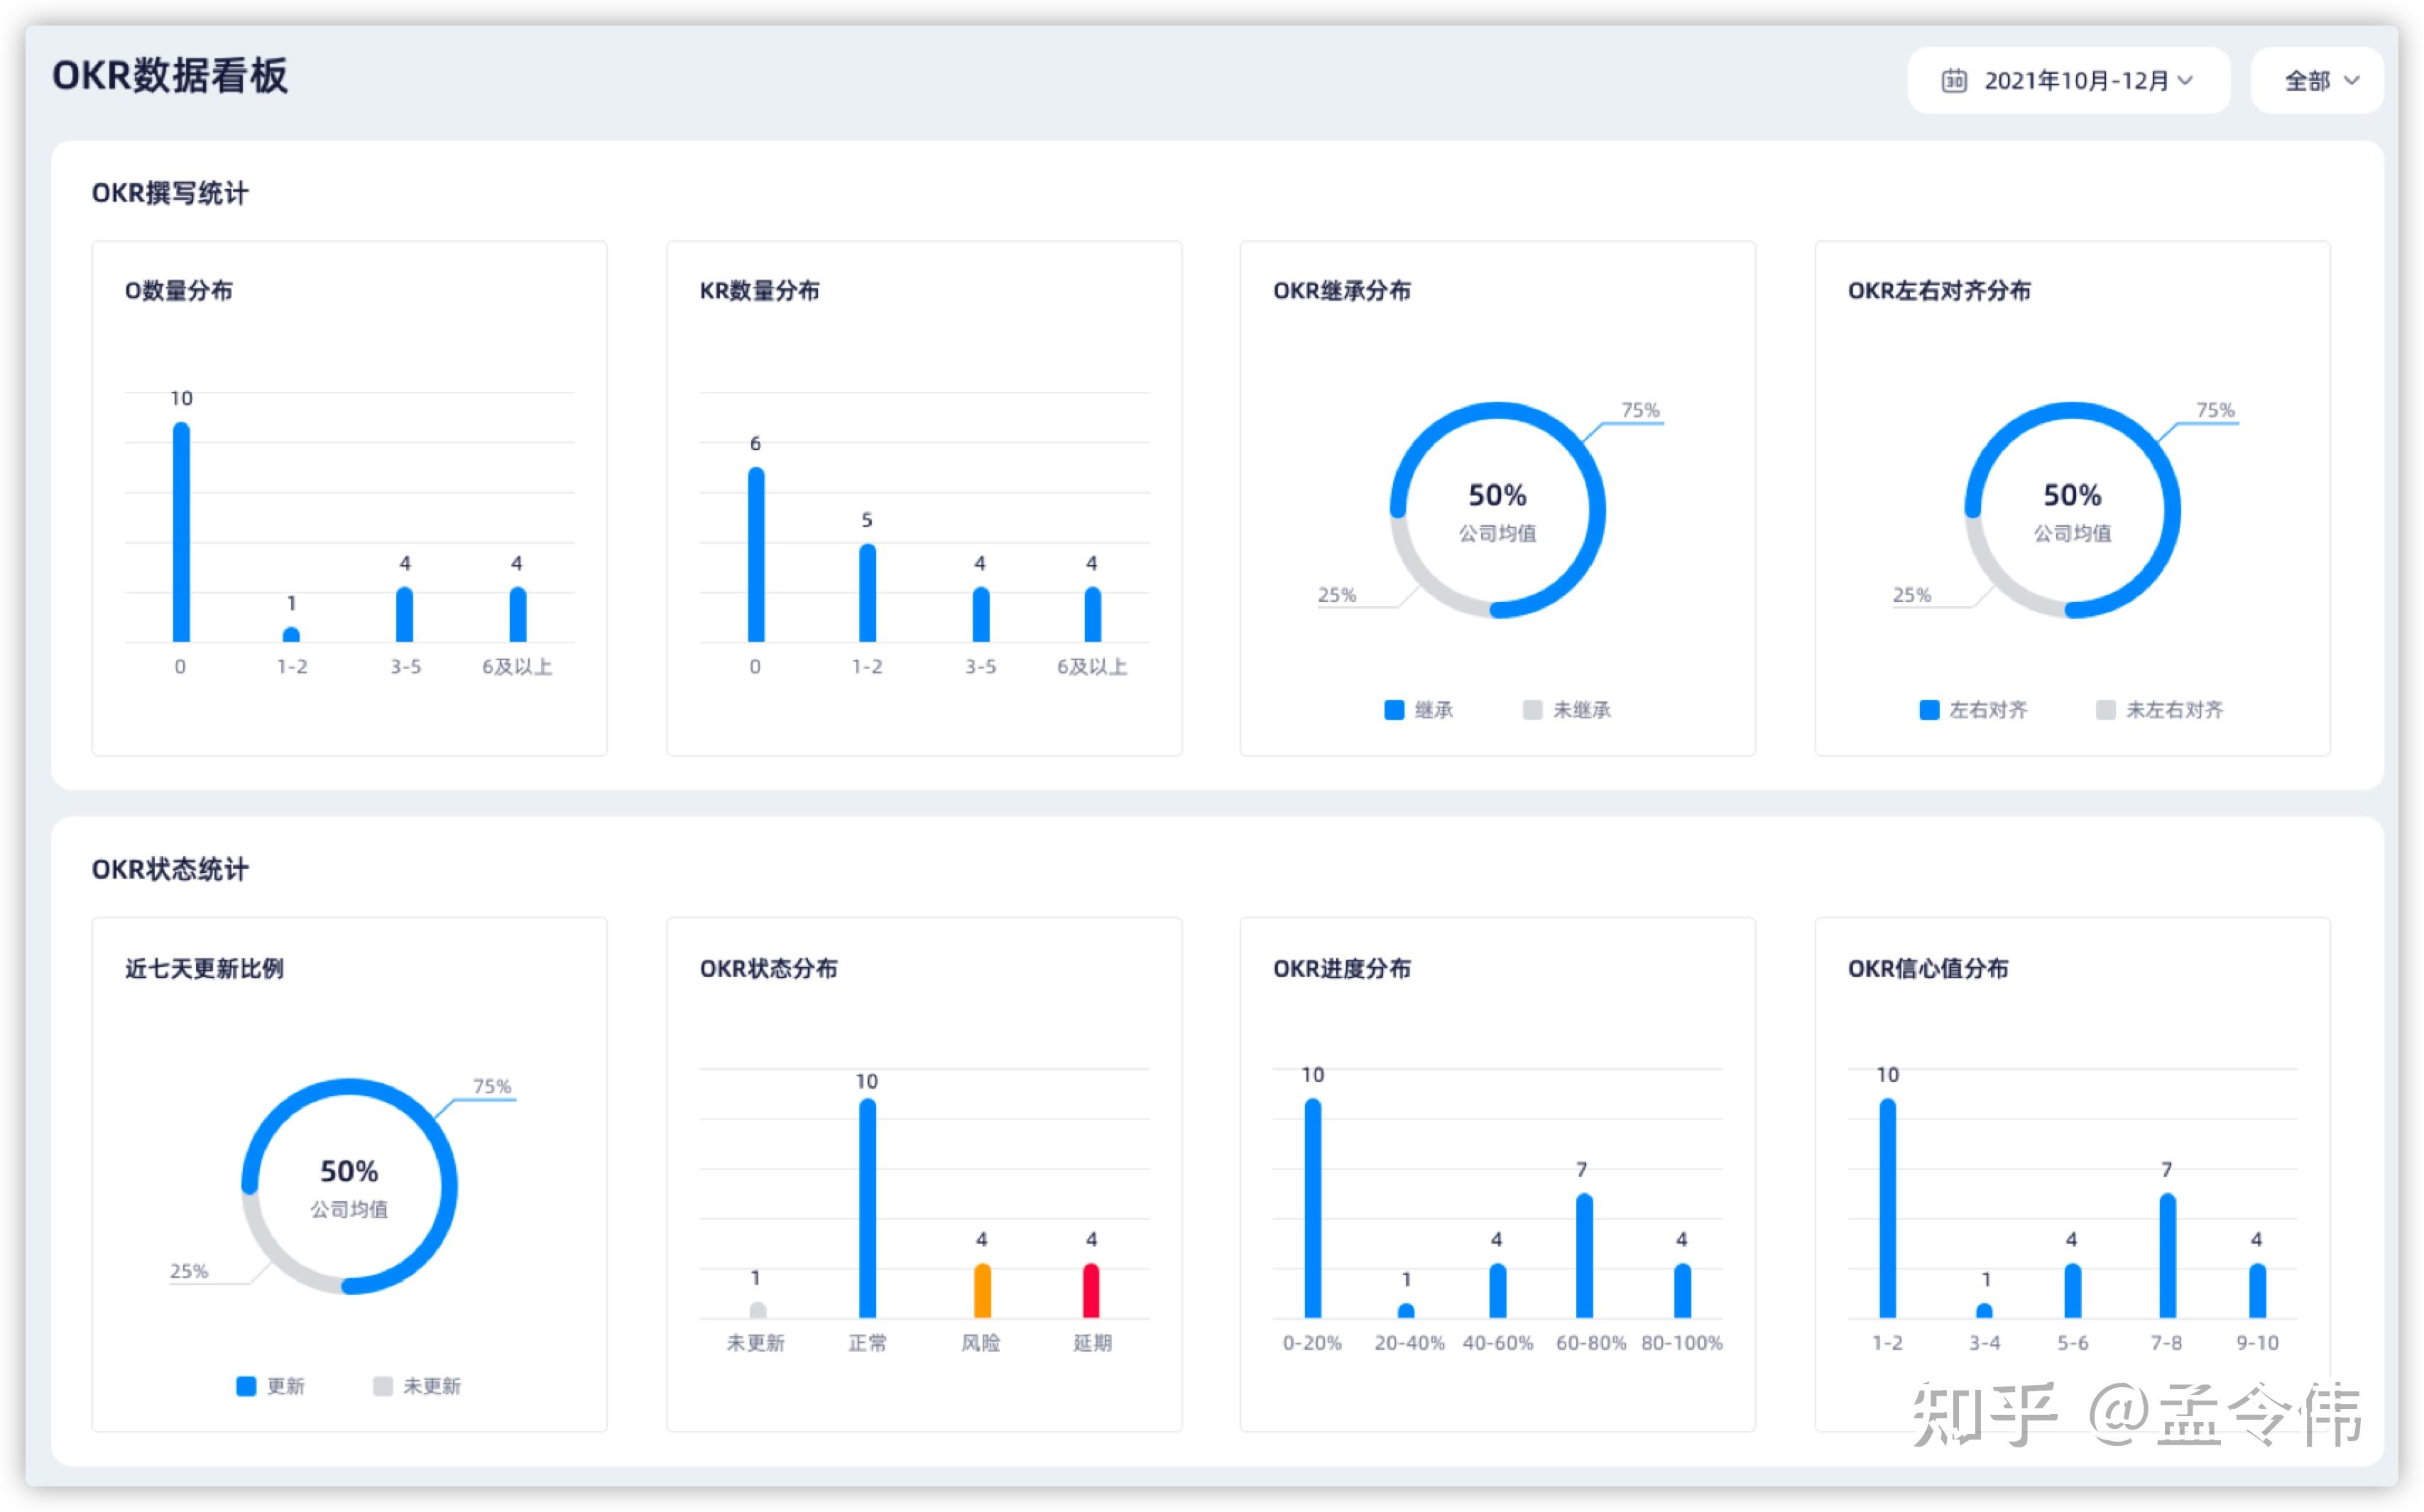2424x1512 pixels.
Task: Click the red 延期 status bar
Action: click(1091, 1291)
